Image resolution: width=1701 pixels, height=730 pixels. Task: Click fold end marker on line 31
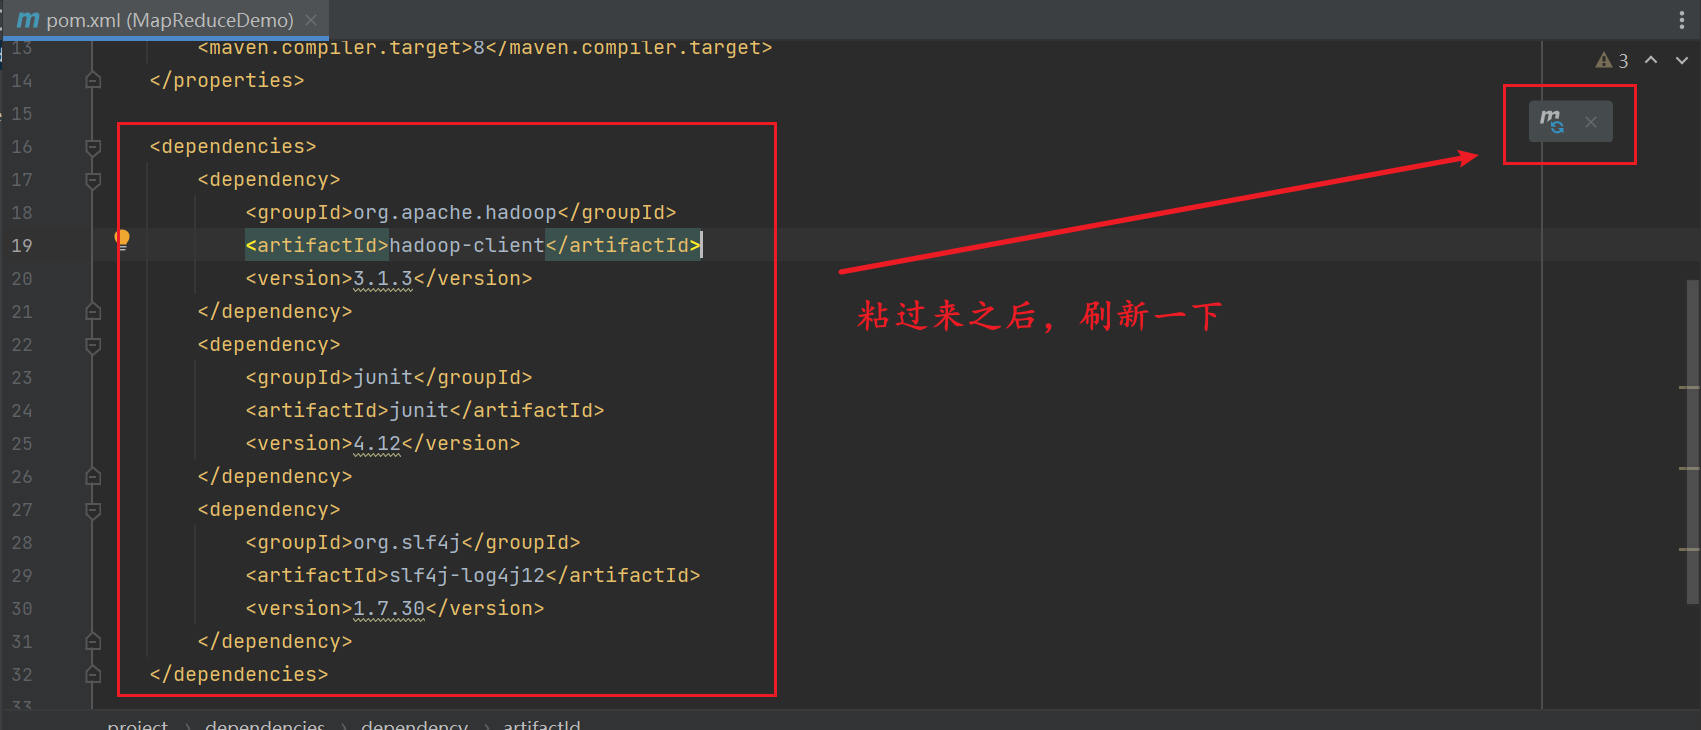(x=93, y=641)
